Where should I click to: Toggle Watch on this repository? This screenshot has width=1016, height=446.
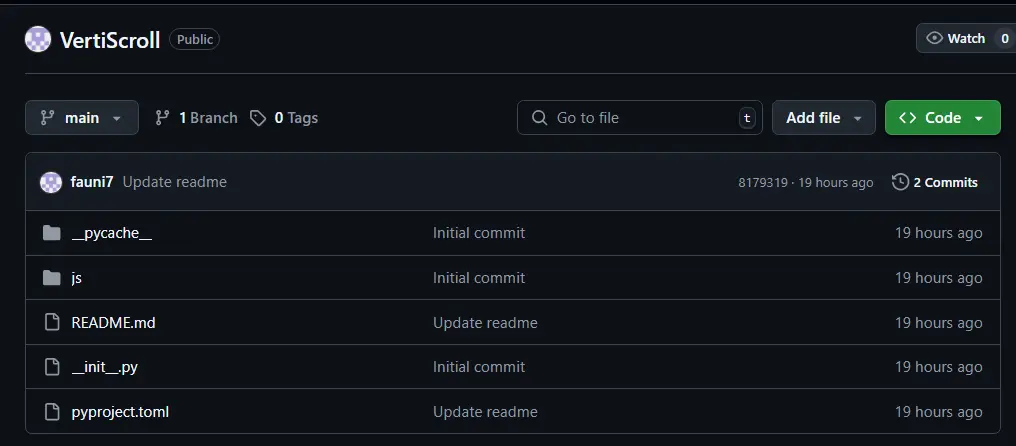pos(957,38)
